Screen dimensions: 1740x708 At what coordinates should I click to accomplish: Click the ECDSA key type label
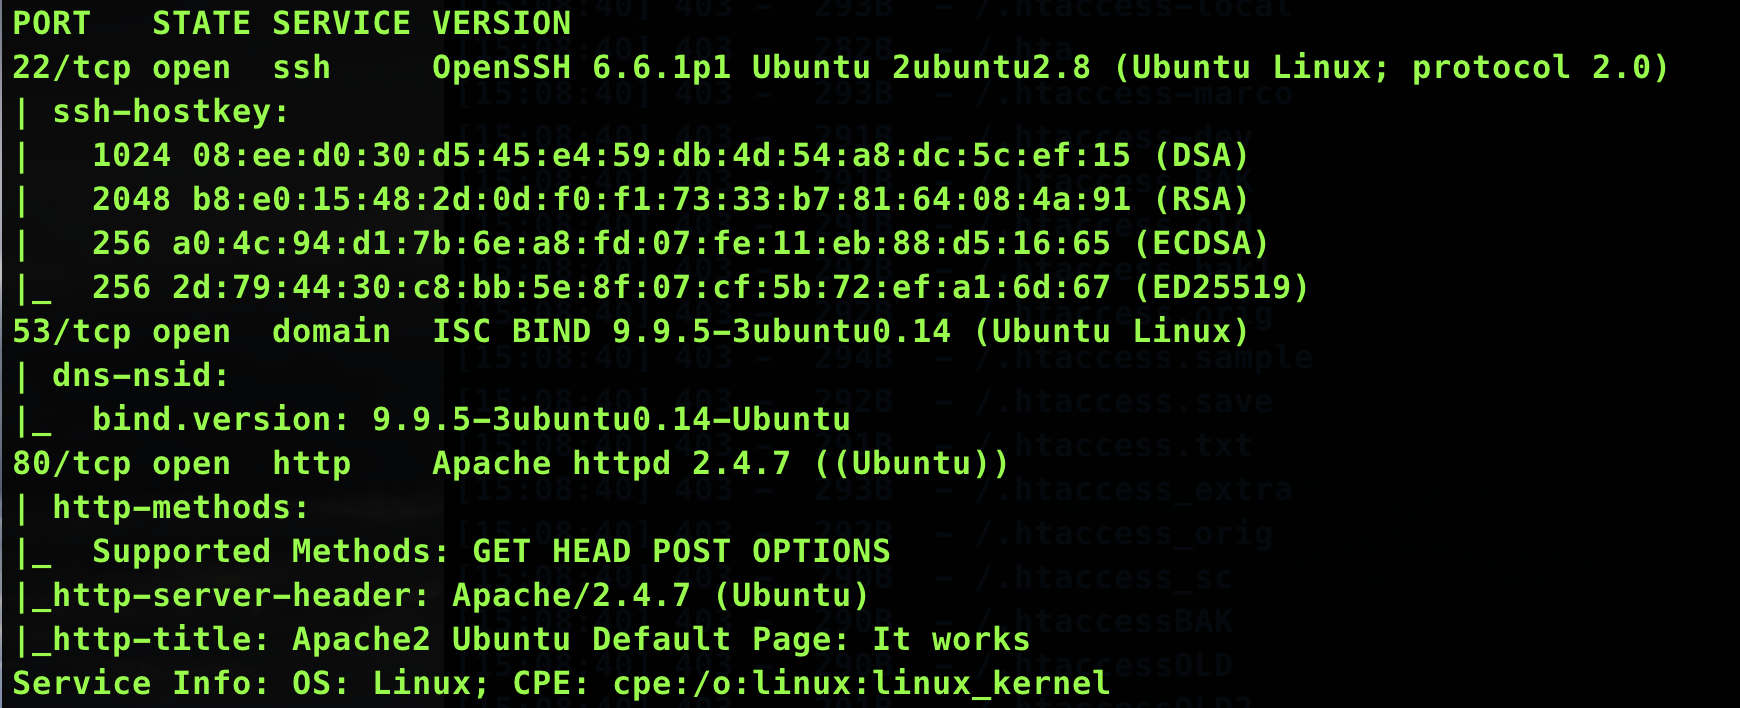pyautogui.click(x=1201, y=243)
